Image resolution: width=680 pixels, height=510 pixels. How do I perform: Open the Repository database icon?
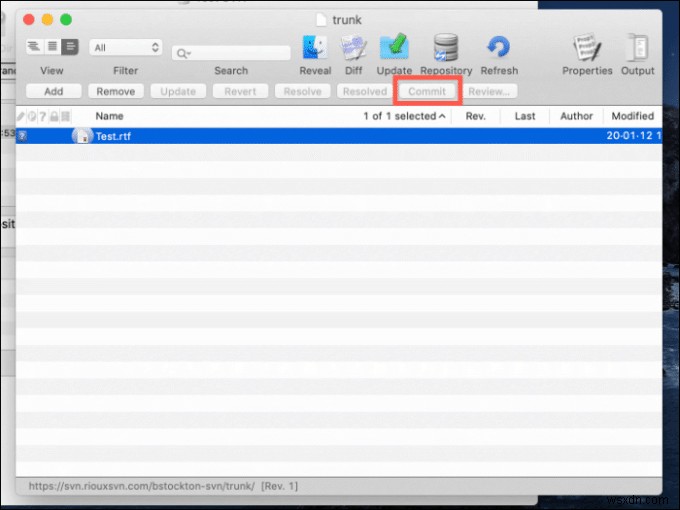pos(446,47)
